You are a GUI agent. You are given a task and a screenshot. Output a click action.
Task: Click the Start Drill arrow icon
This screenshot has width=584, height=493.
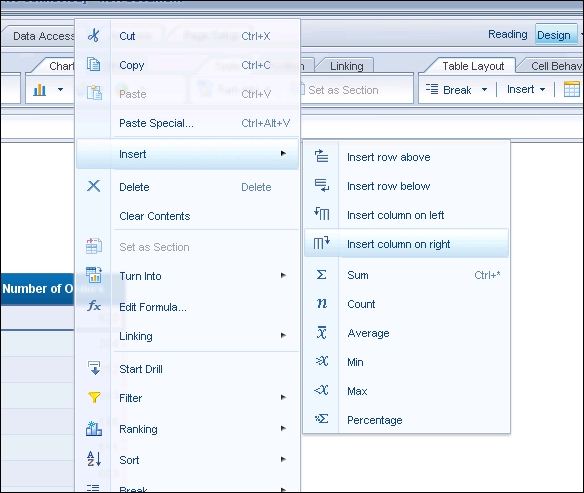pyautogui.click(x=94, y=368)
